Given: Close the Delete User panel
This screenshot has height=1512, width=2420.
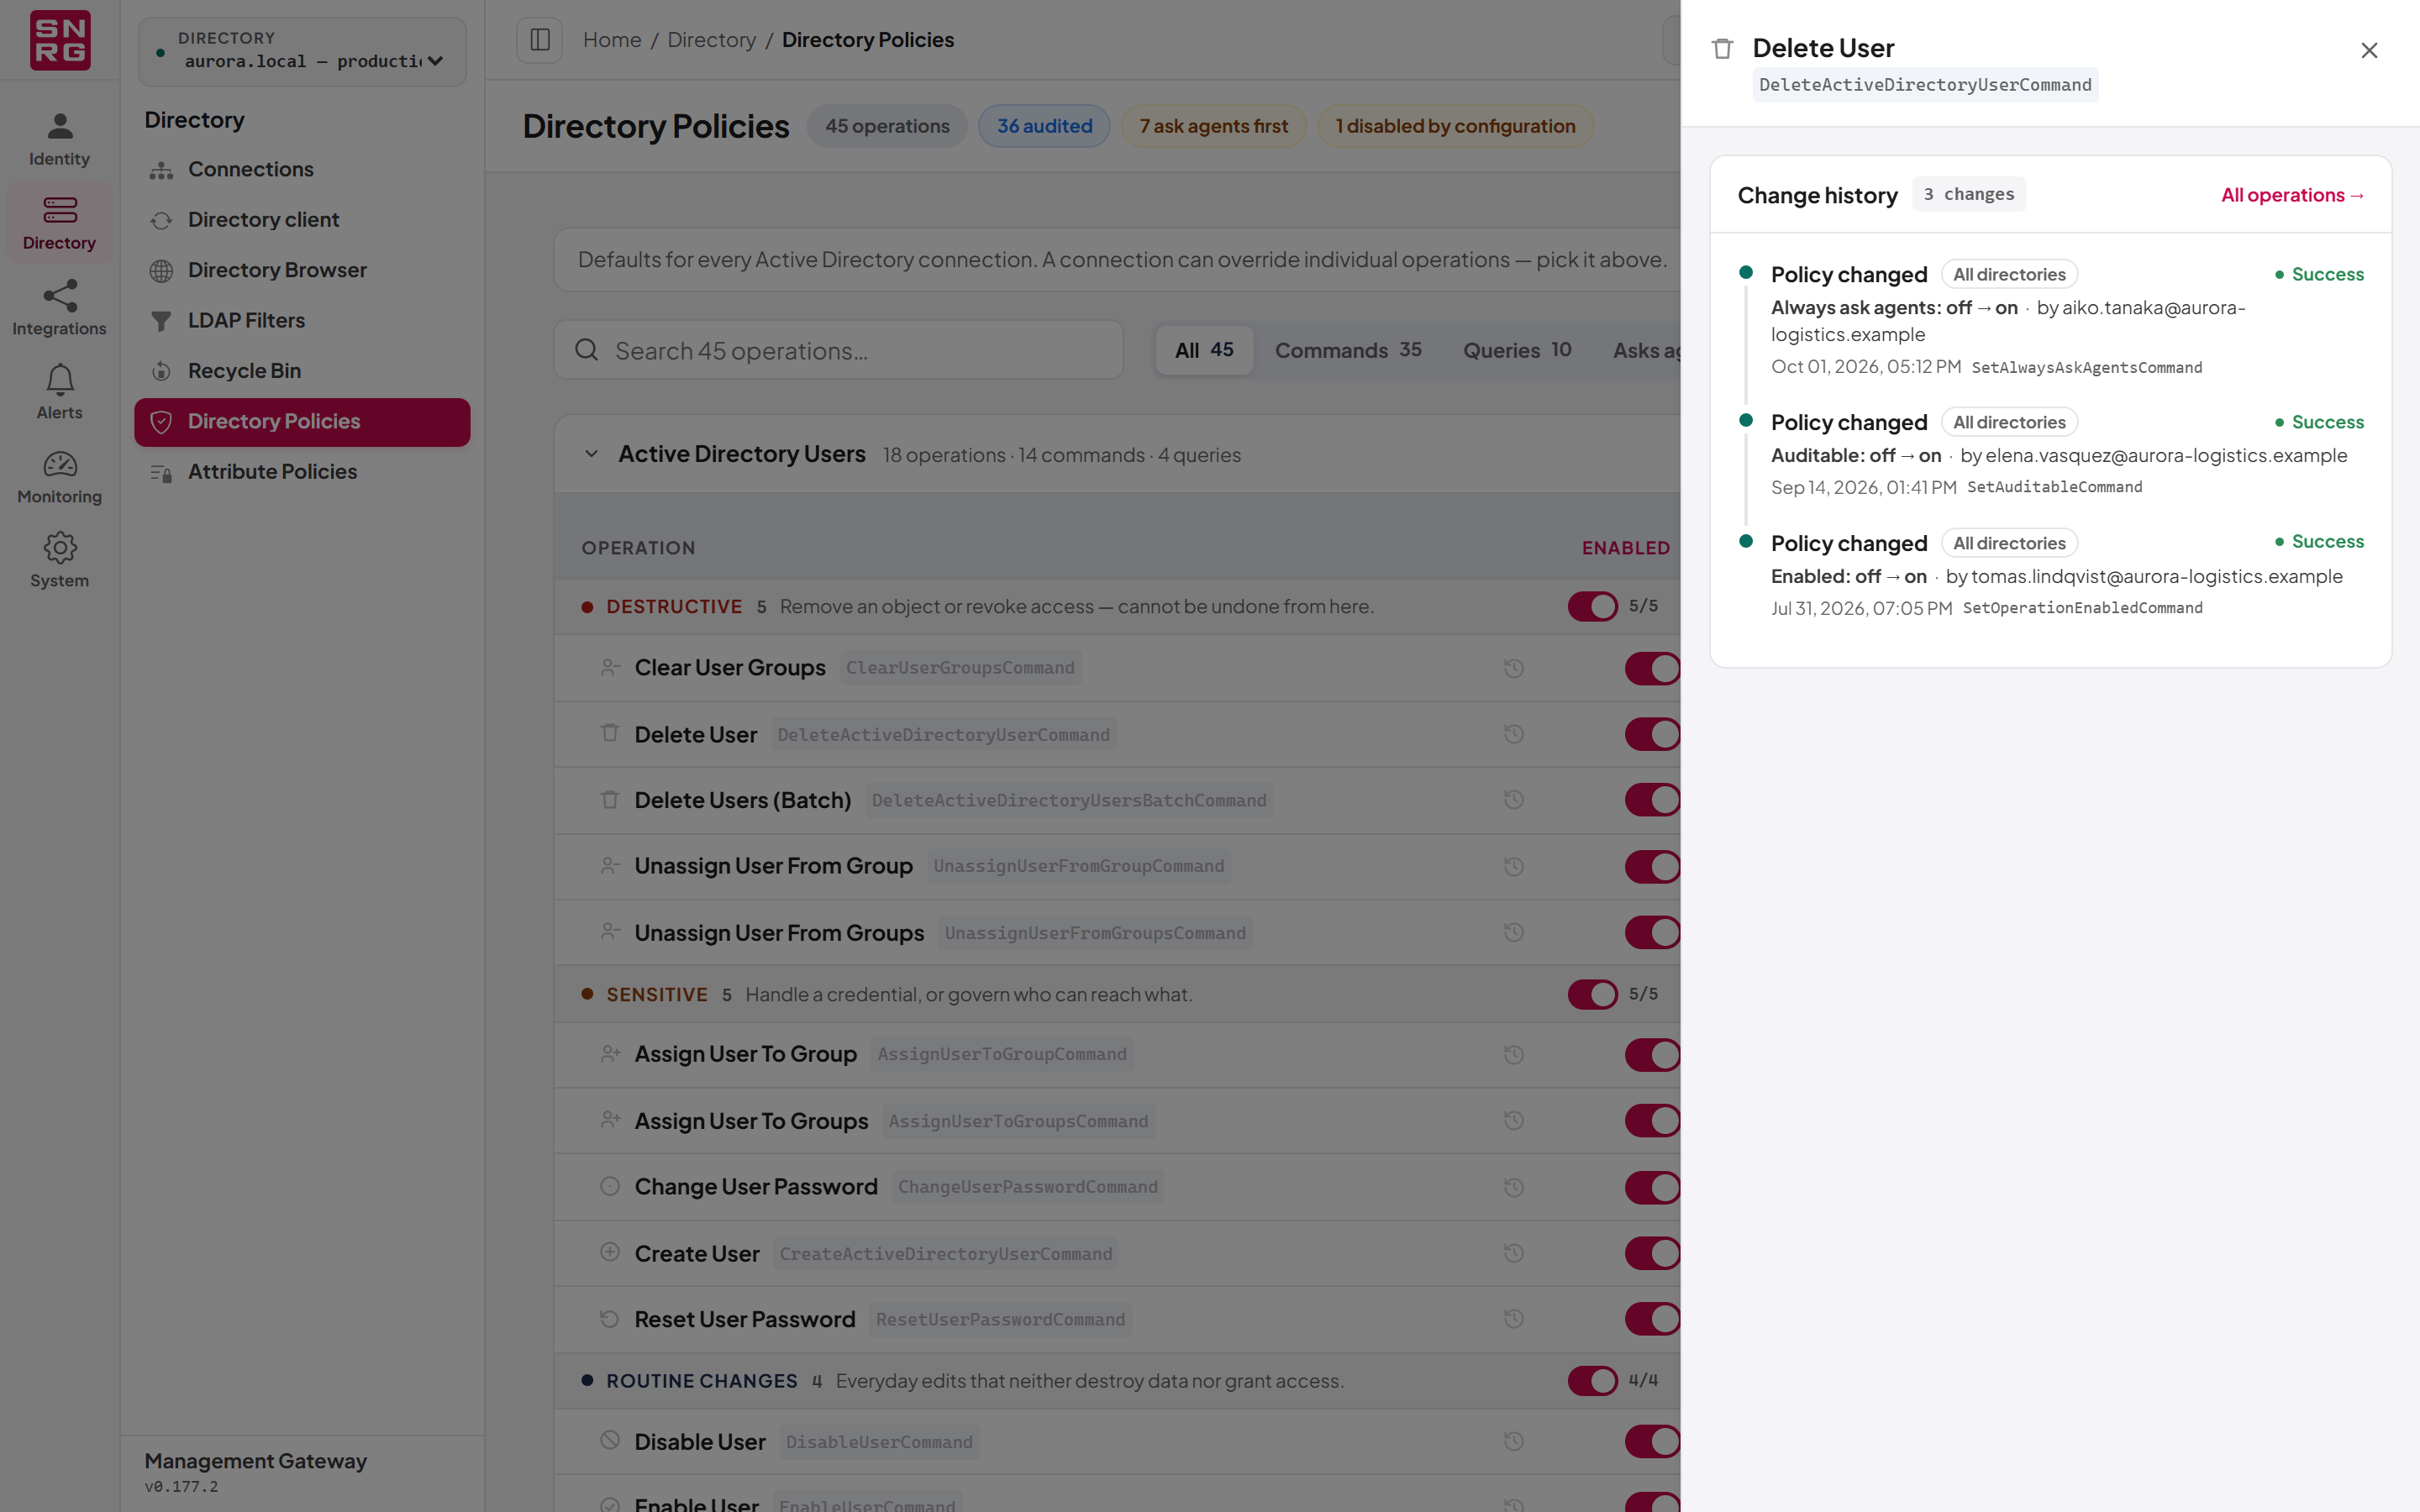Looking at the screenshot, I should click(x=2369, y=50).
